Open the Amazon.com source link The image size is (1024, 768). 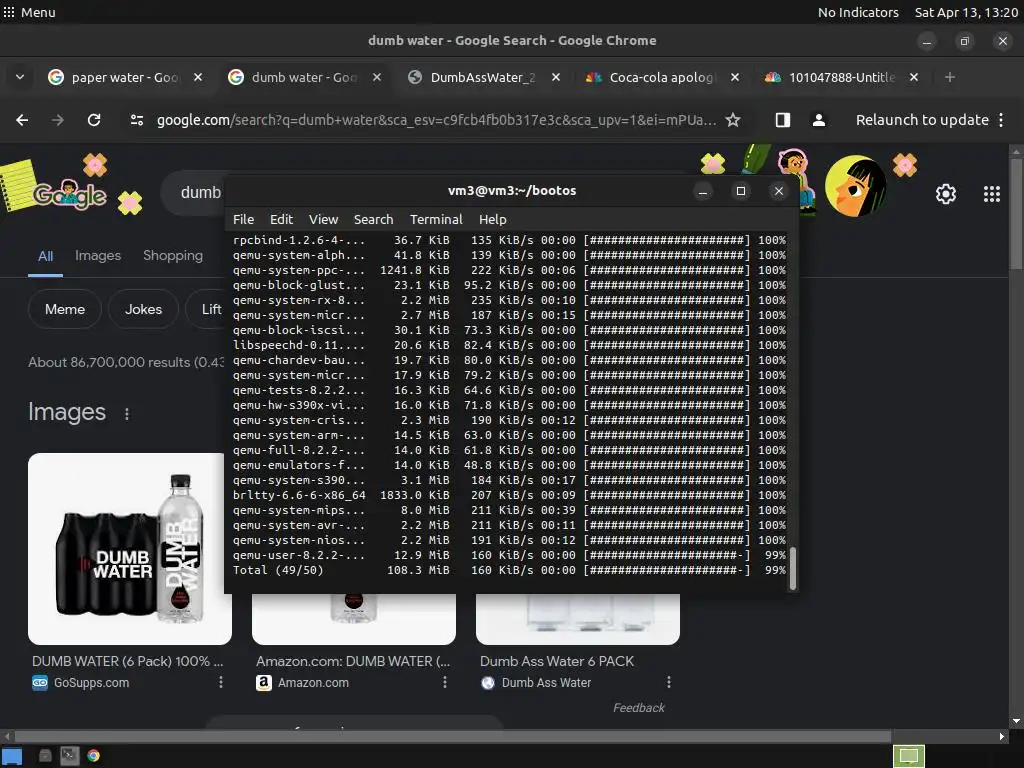point(313,682)
